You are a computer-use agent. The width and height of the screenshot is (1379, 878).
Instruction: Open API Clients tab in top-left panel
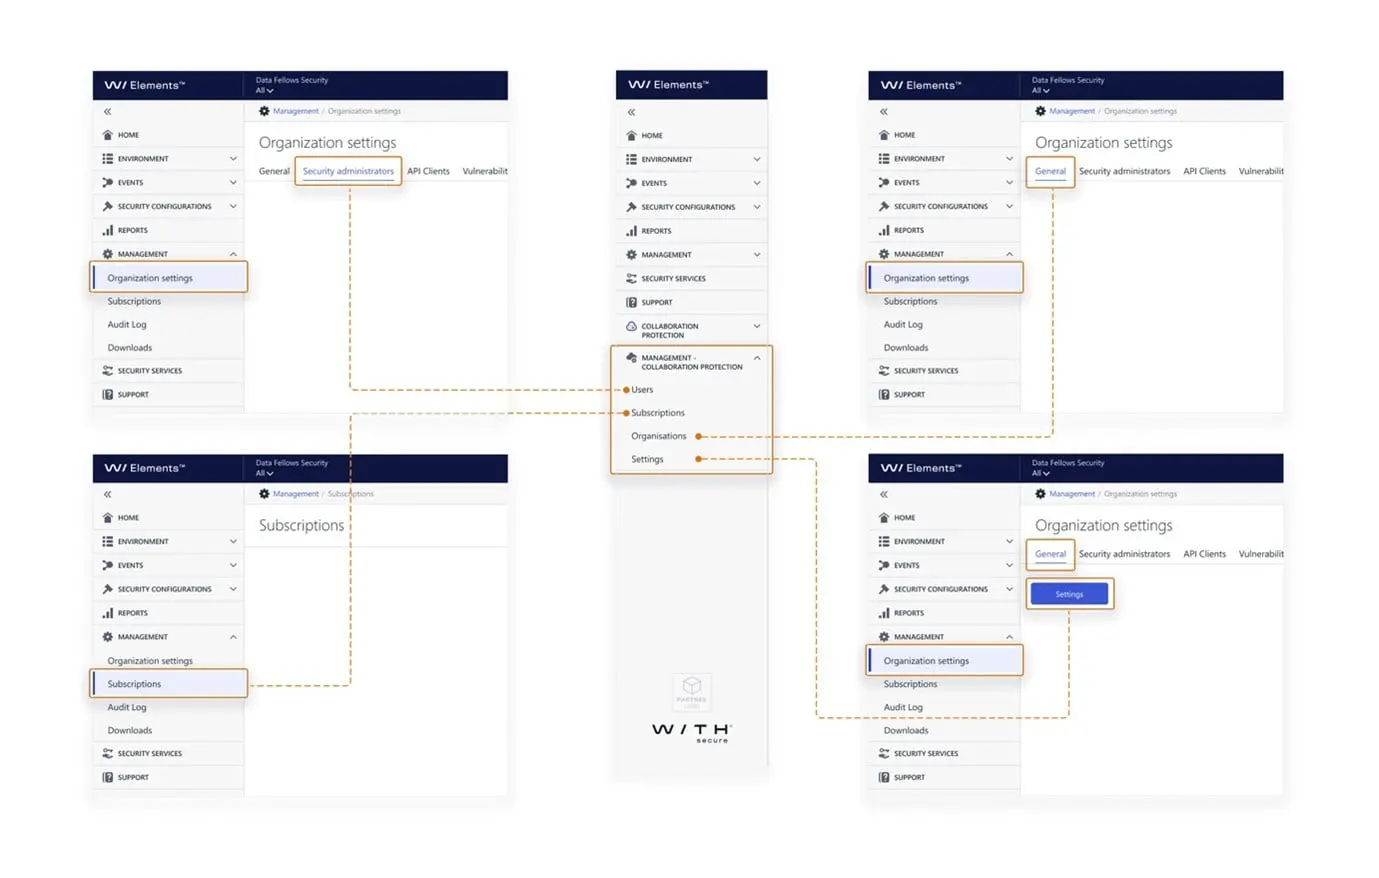428,171
